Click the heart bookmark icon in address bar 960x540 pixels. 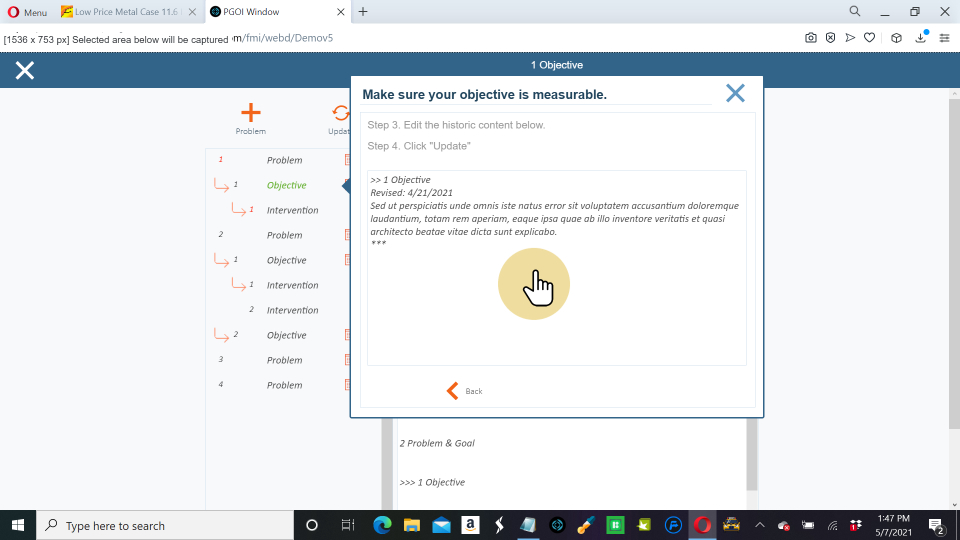coord(870,38)
